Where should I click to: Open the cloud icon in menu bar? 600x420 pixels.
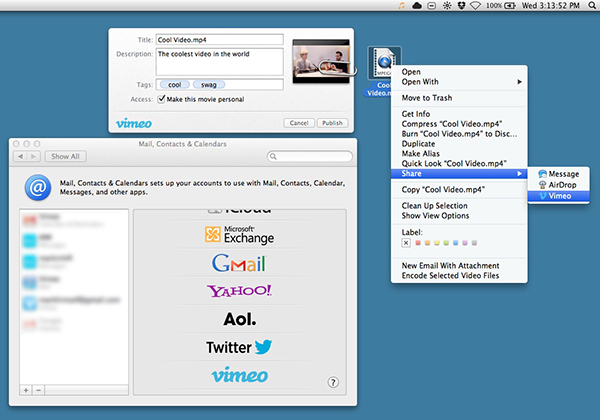click(x=417, y=5)
